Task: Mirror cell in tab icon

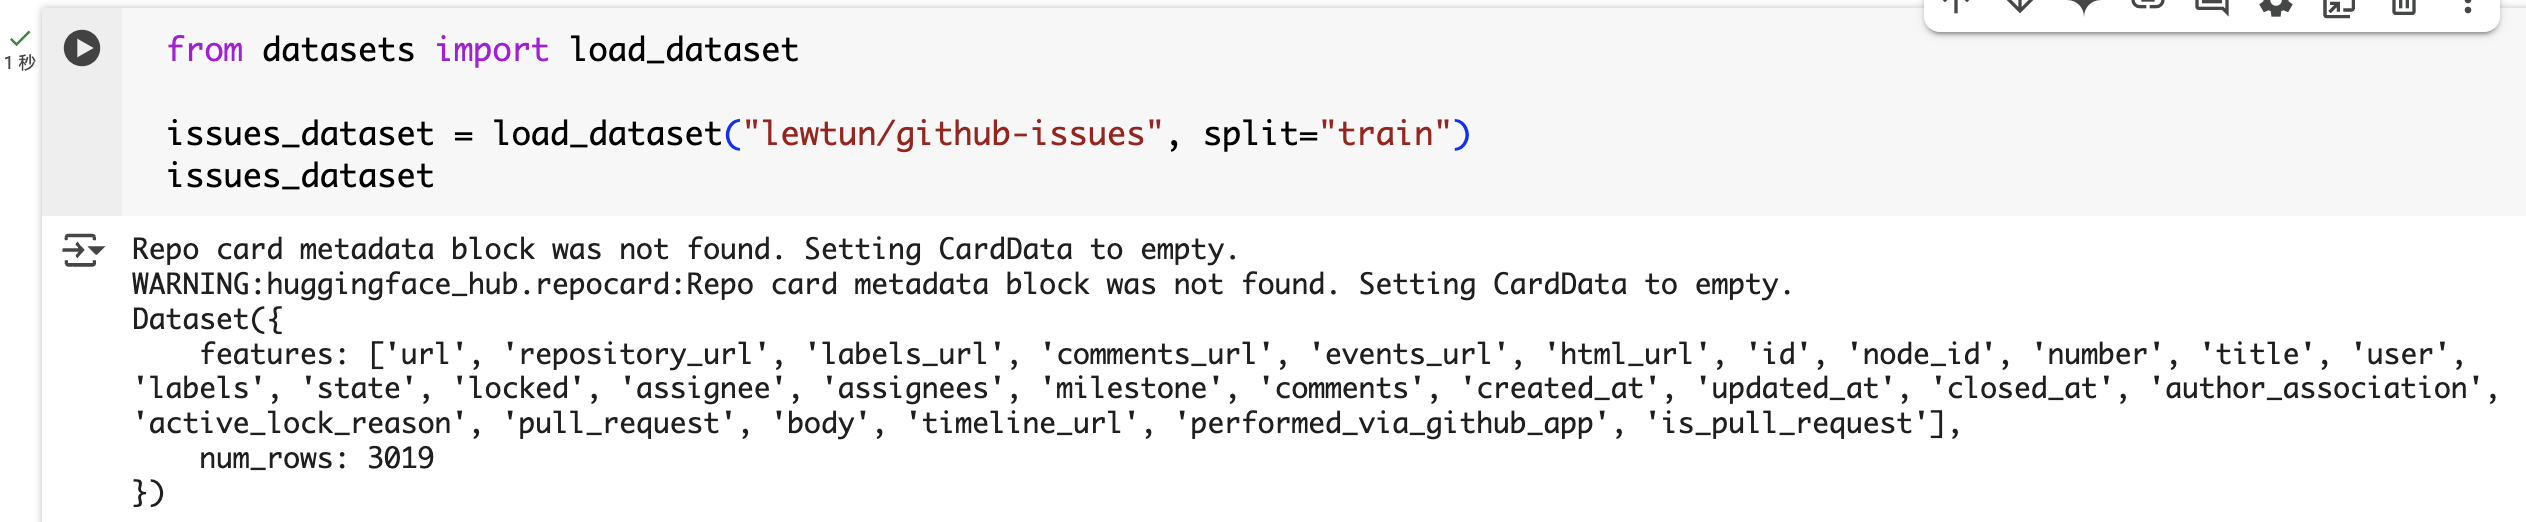Action: click(x=2340, y=6)
